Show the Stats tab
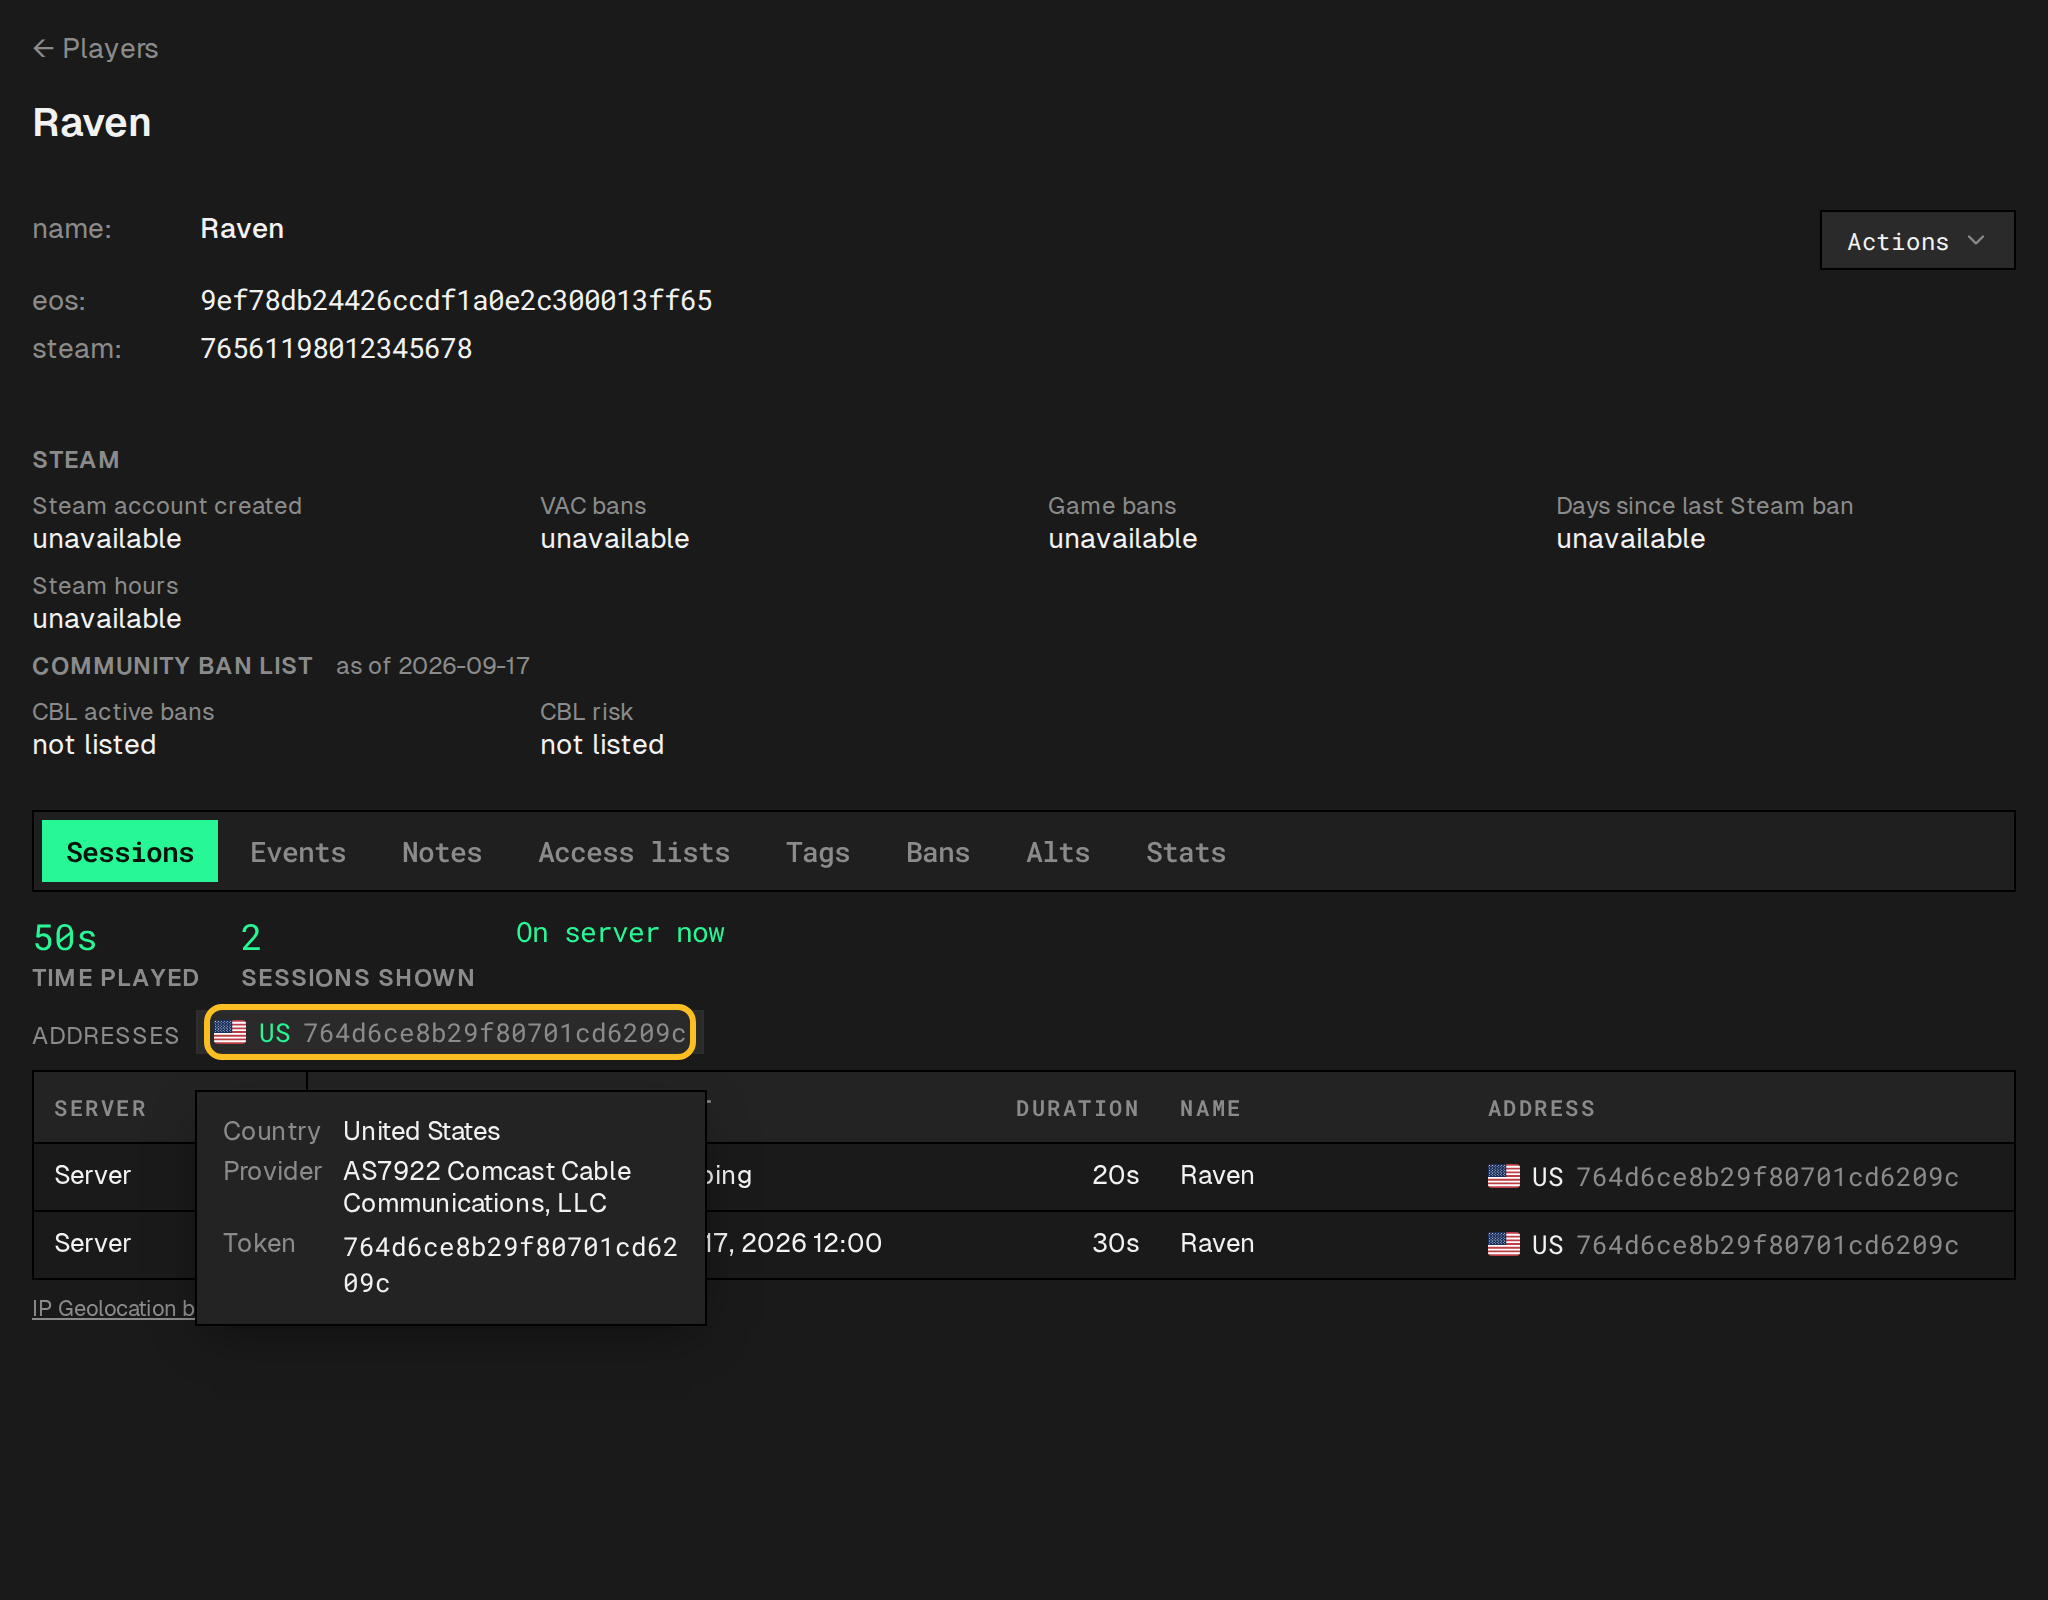 1186,852
